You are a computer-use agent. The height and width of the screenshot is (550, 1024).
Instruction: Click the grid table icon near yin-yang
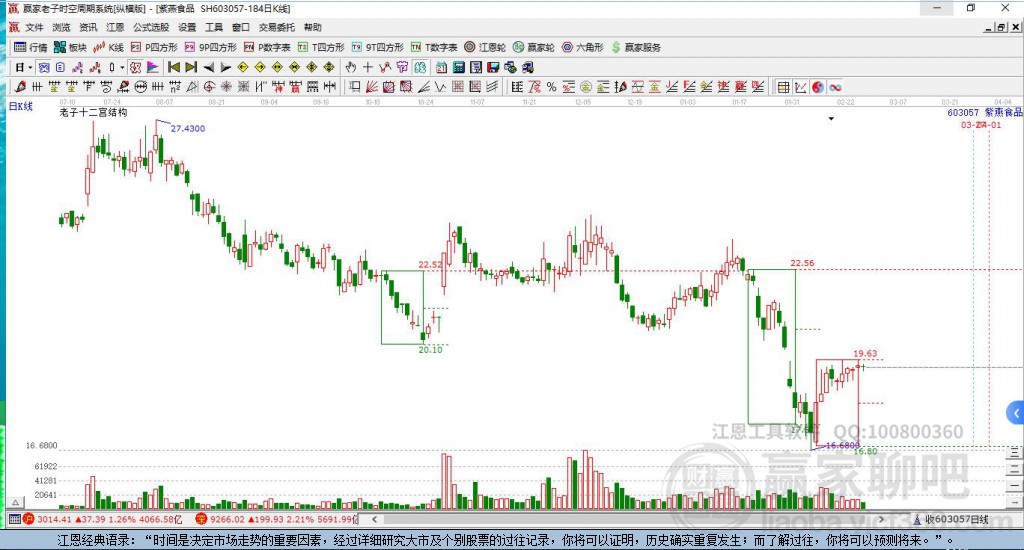(x=784, y=87)
